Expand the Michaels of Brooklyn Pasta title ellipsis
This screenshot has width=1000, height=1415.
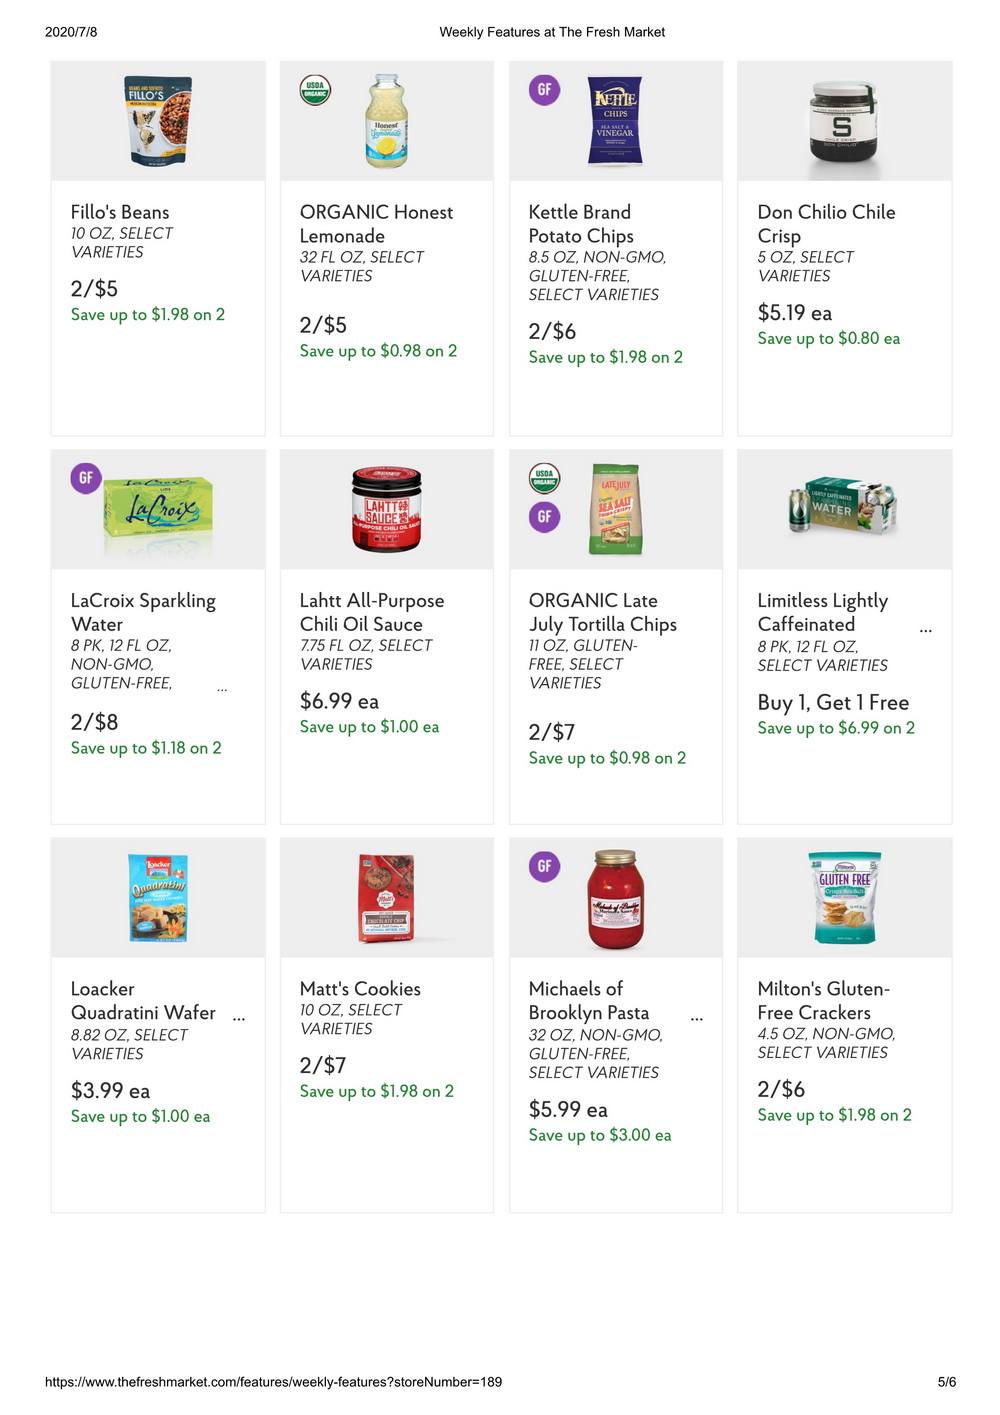(x=697, y=1018)
